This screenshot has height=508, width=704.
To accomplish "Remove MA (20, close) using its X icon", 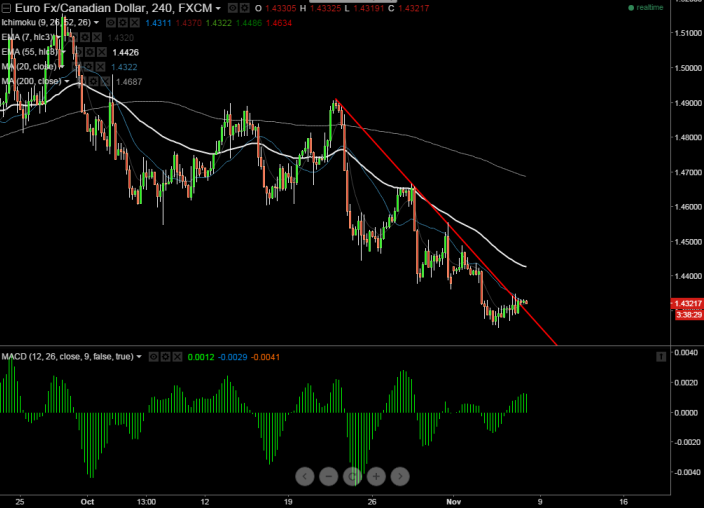I will pyautogui.click(x=100, y=67).
